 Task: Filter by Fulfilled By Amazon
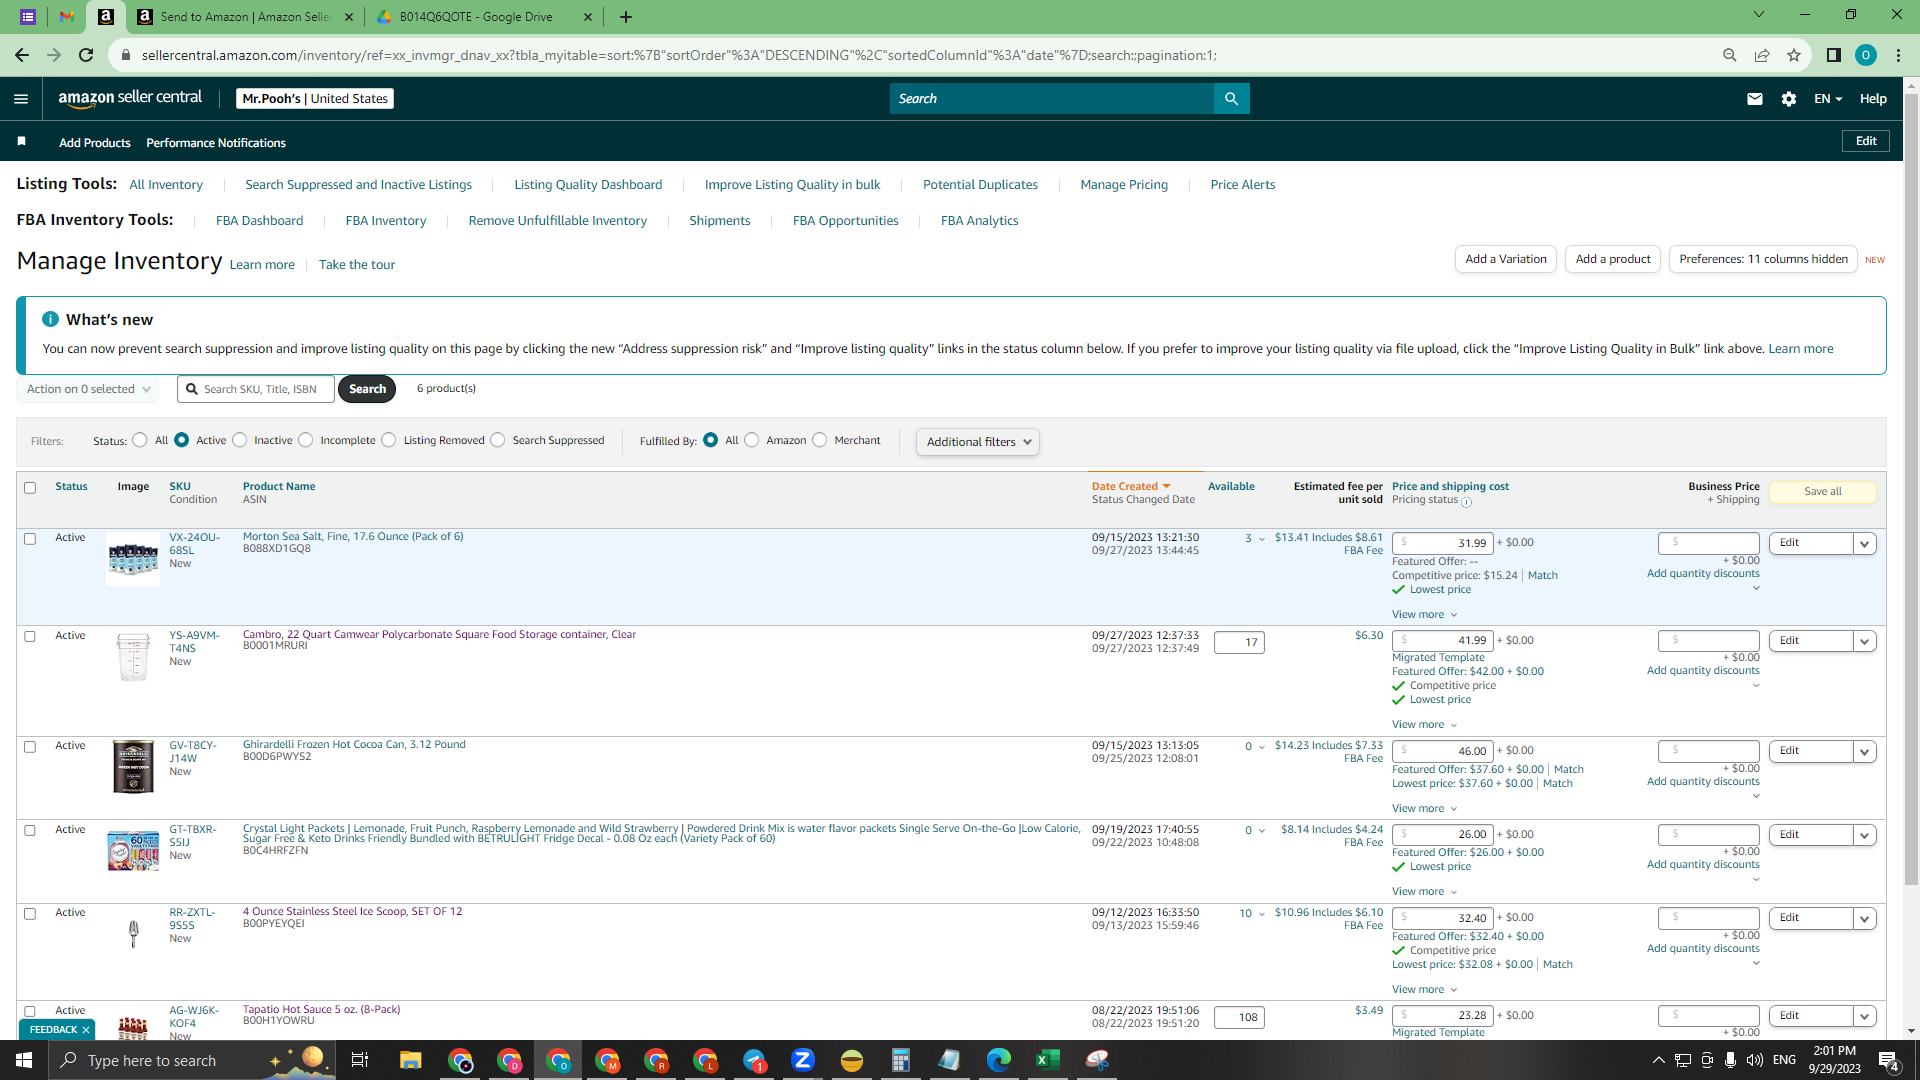pyautogui.click(x=752, y=440)
